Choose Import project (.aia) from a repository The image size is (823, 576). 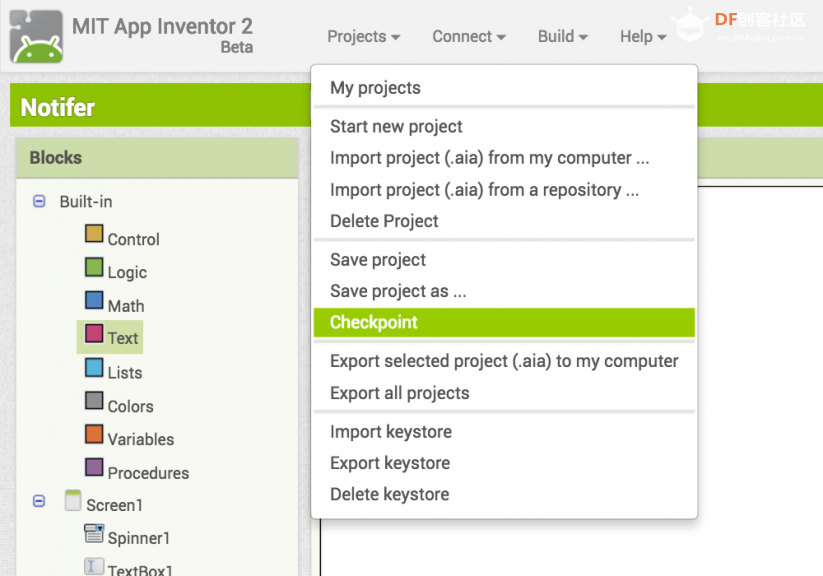pyautogui.click(x=504, y=190)
